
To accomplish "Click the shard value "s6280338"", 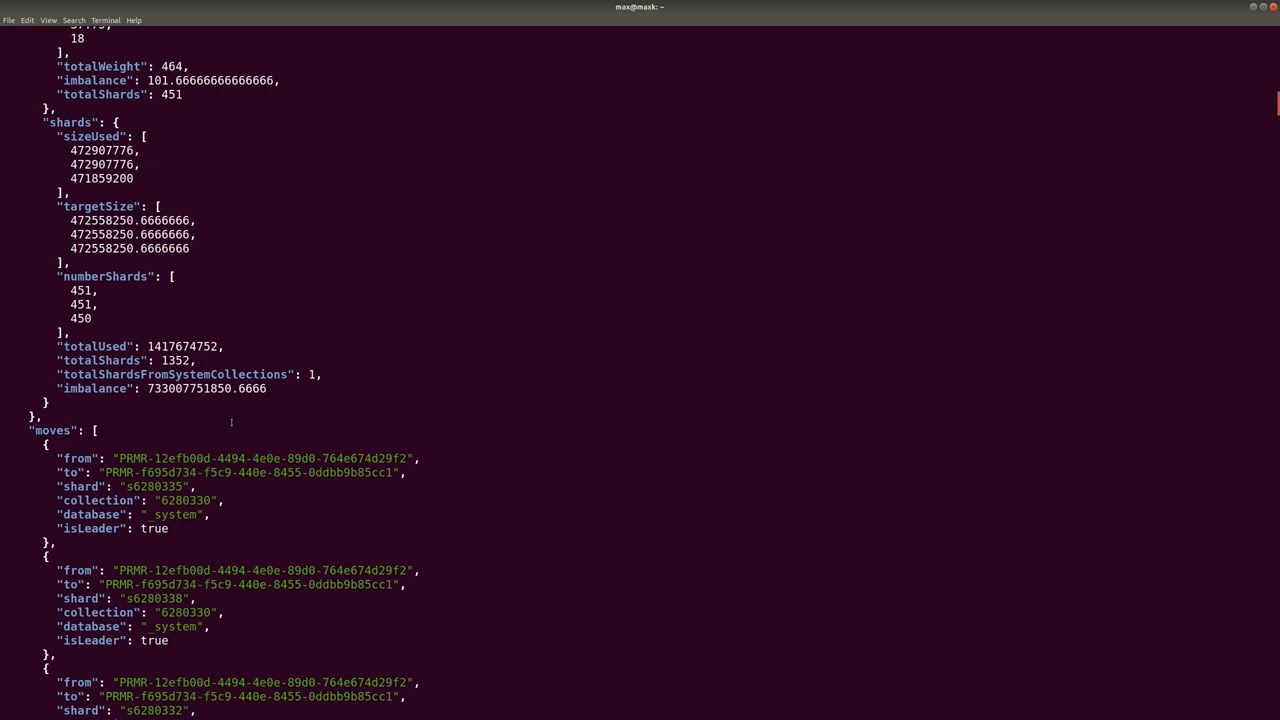I will click(154, 599).
